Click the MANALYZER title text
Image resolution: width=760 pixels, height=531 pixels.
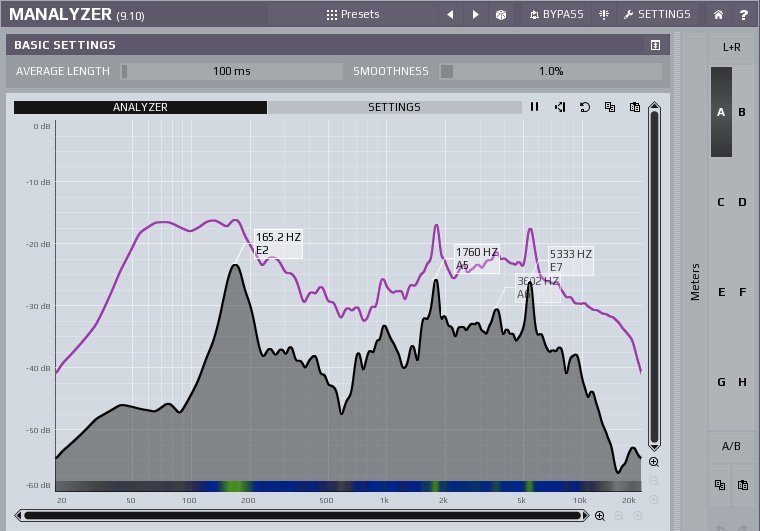coord(61,15)
